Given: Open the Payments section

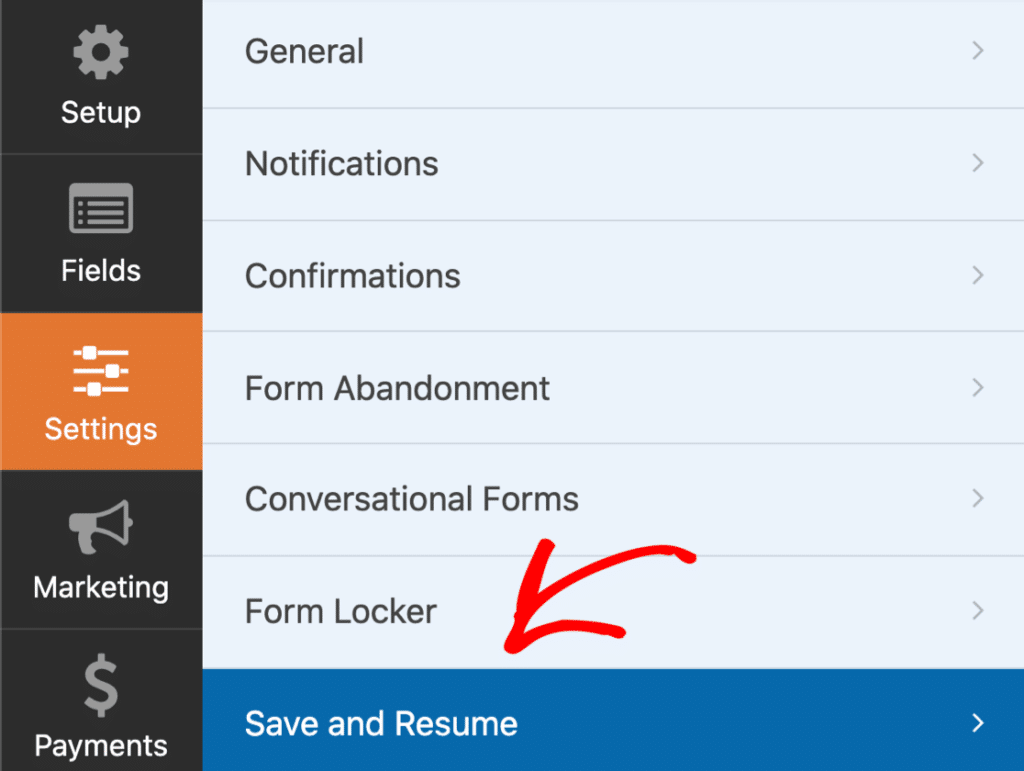Looking at the screenshot, I should click(100, 710).
